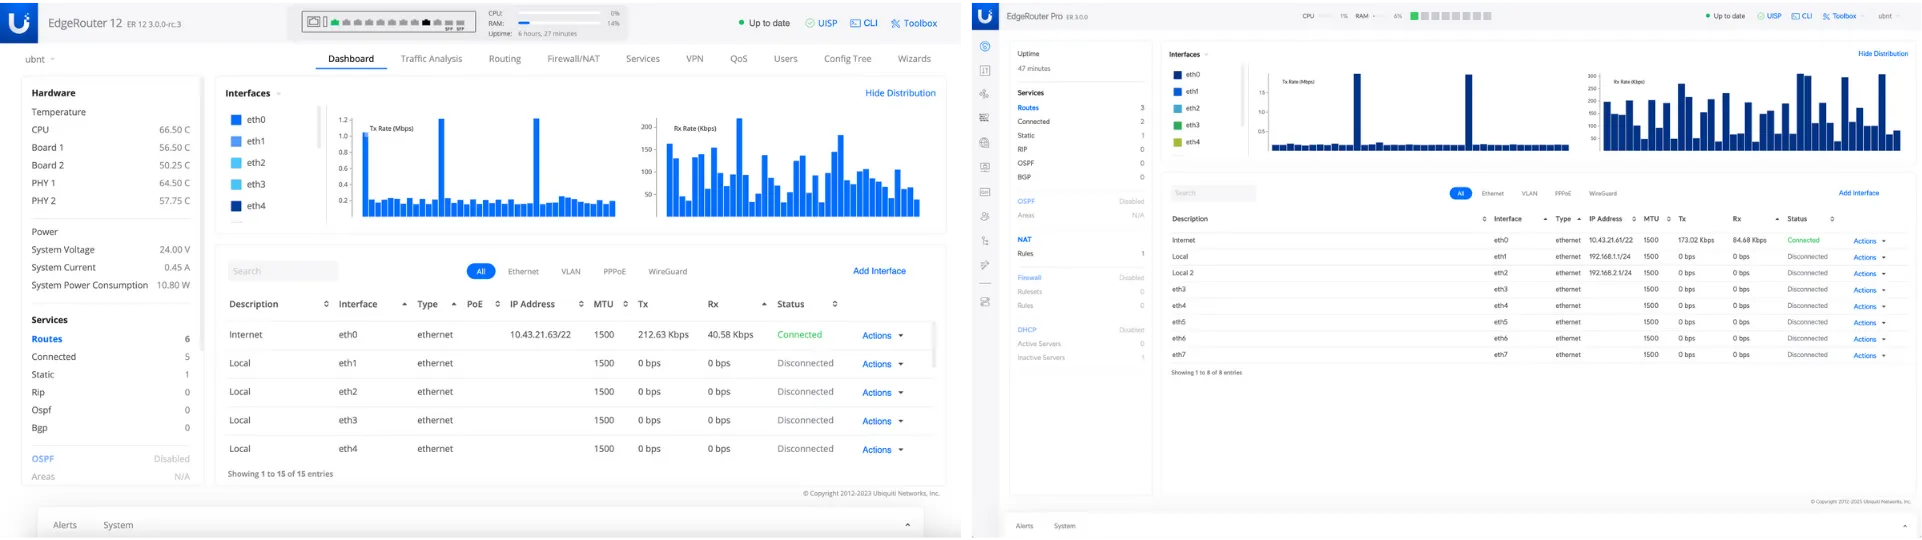1922x540 pixels.
Task: Open Toolbox wrench icon in EdgeRouter 12
Action: tap(895, 23)
